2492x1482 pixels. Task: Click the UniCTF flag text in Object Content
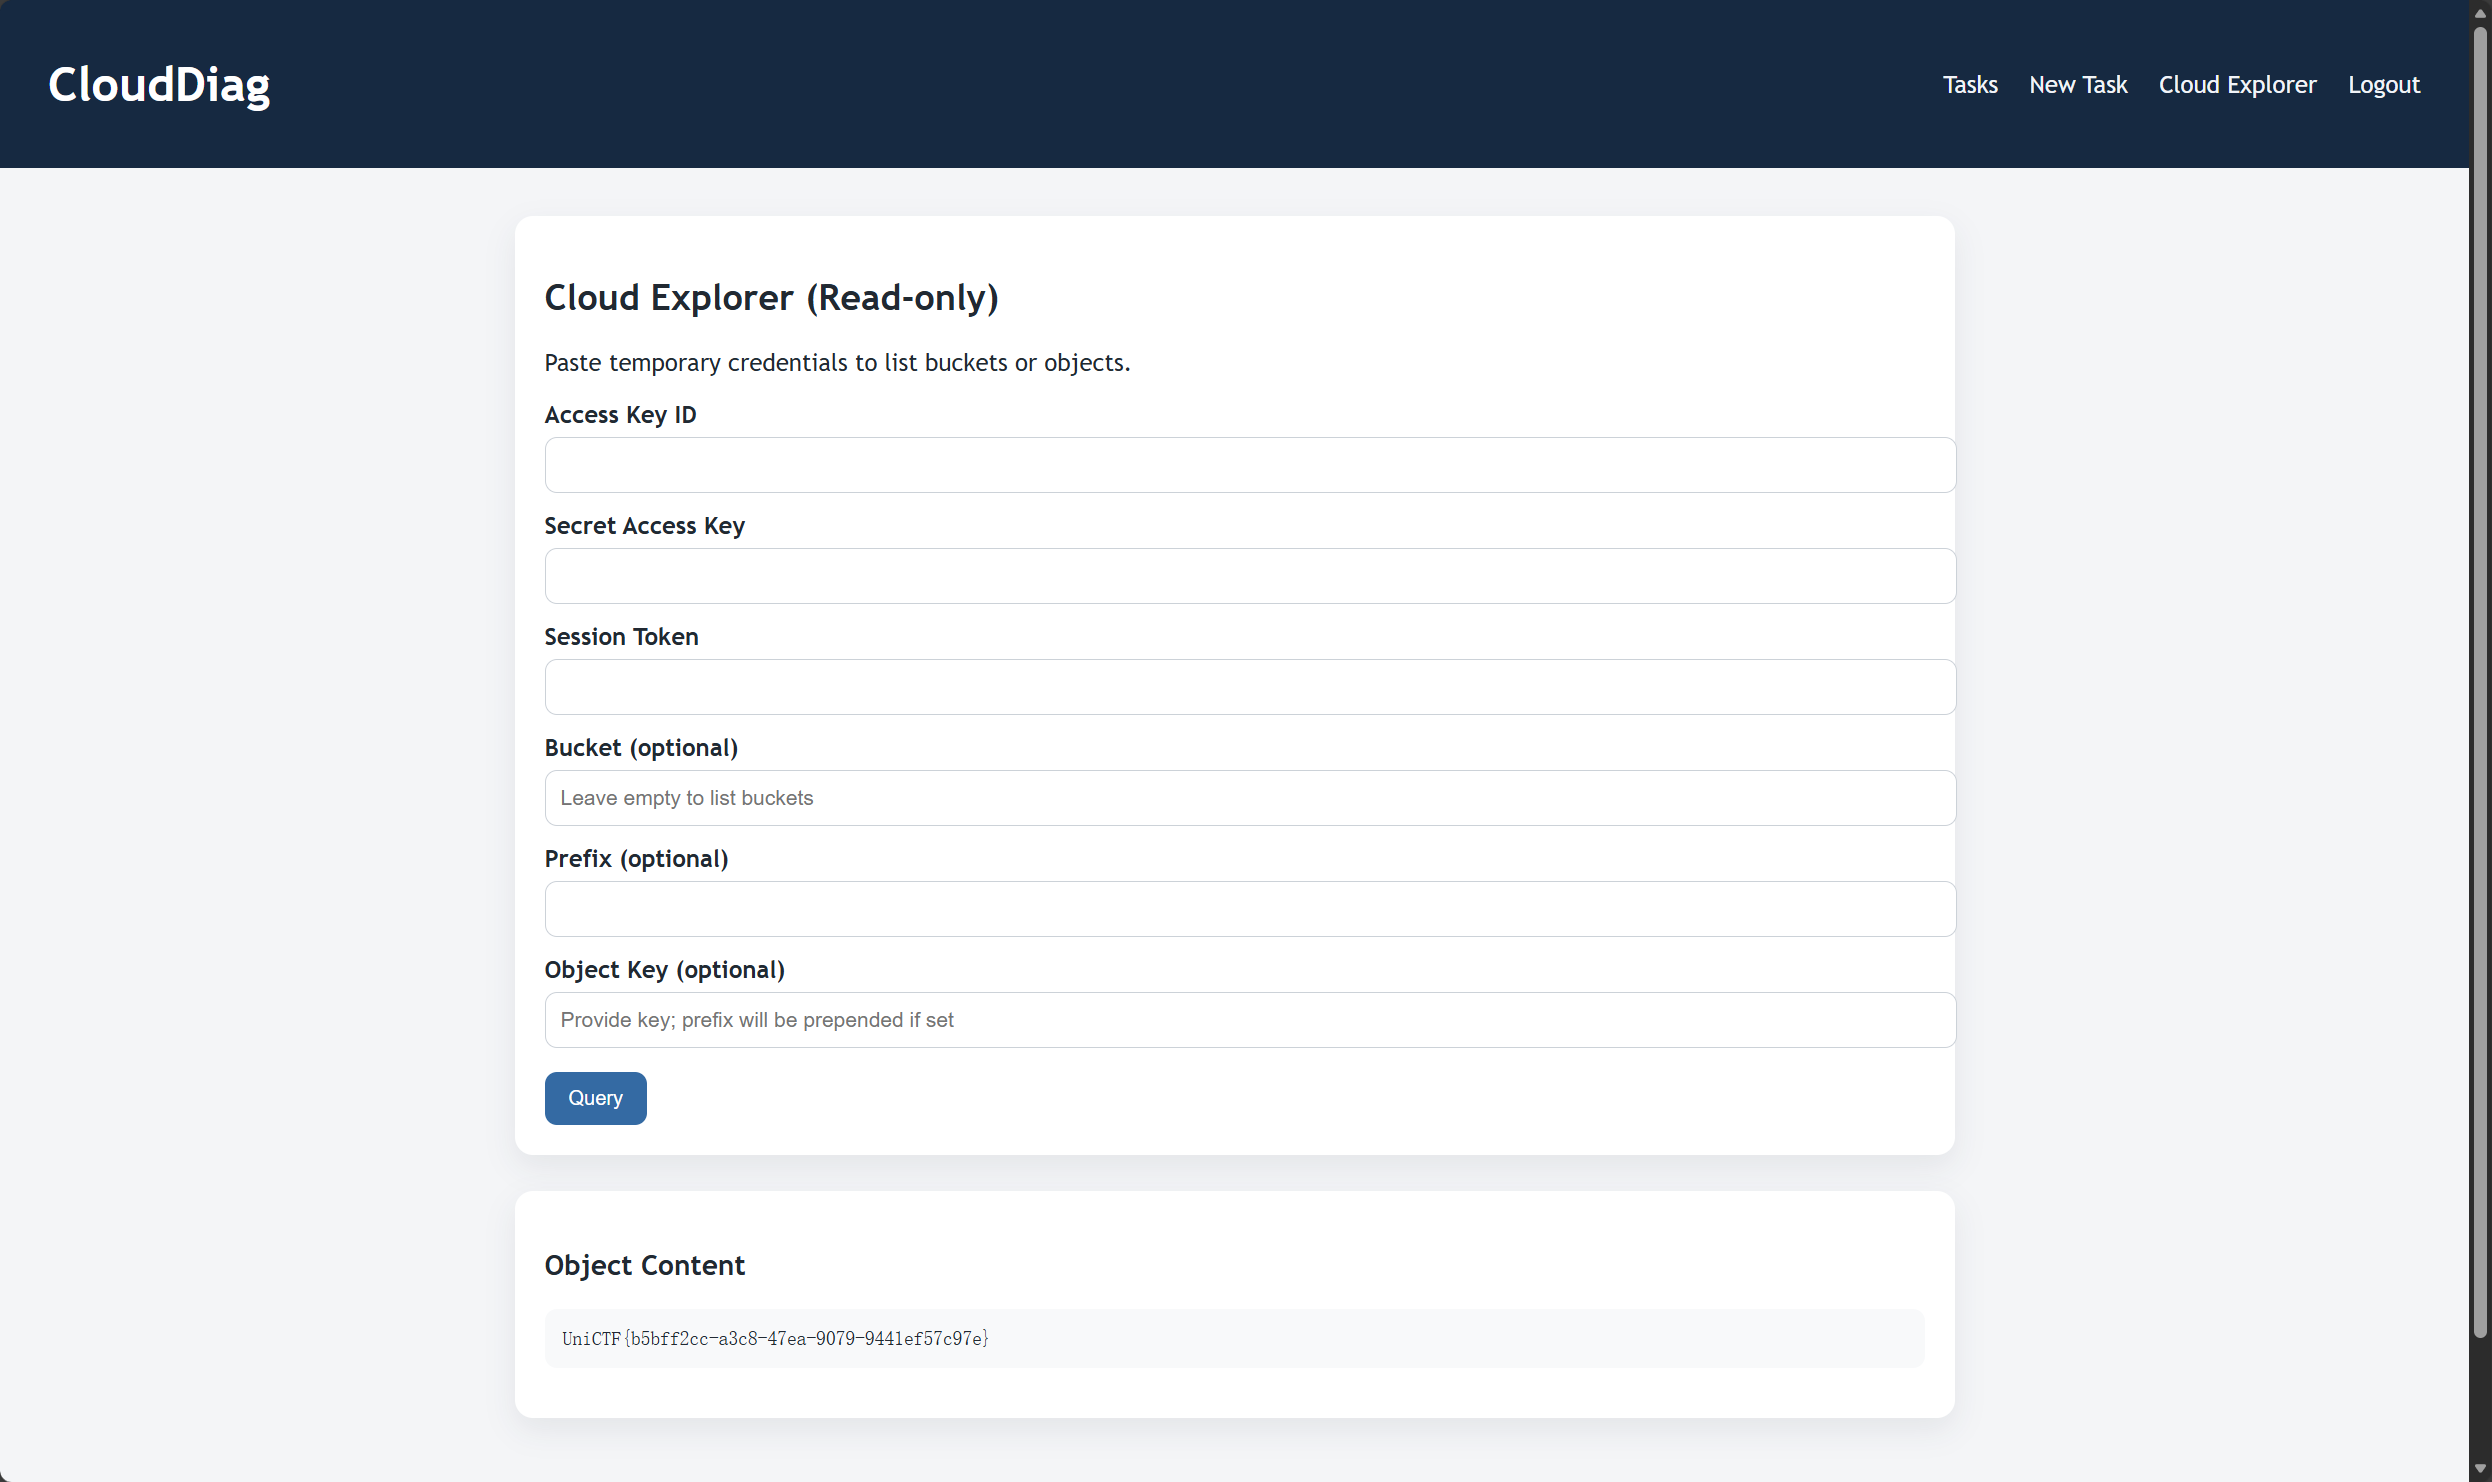[x=775, y=1338]
